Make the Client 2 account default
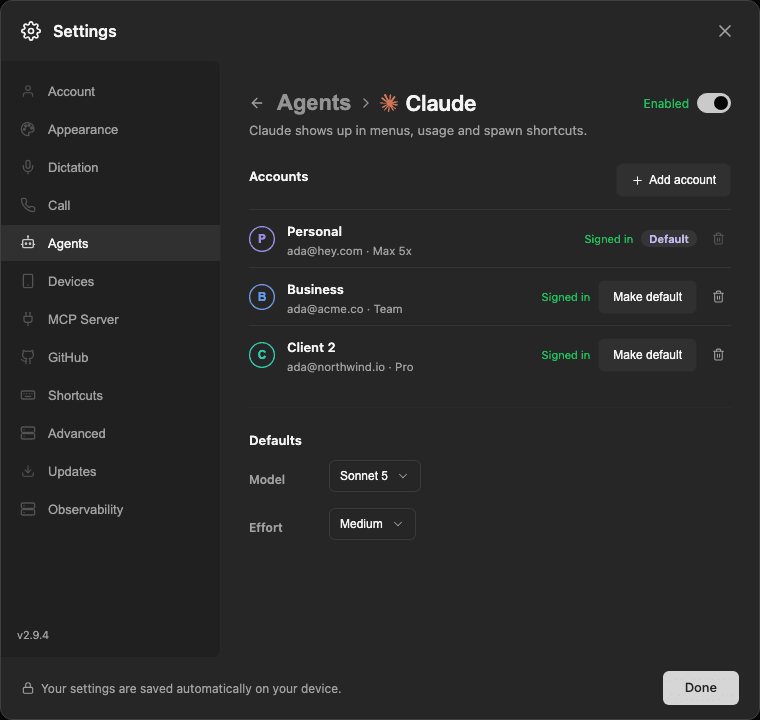The width and height of the screenshot is (760, 720). 647,354
